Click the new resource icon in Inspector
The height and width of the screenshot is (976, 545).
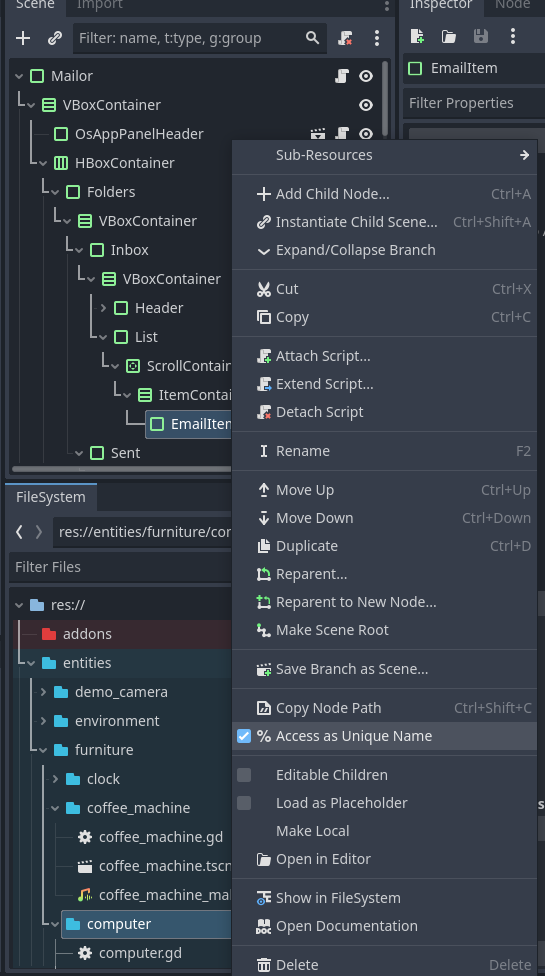(x=417, y=36)
